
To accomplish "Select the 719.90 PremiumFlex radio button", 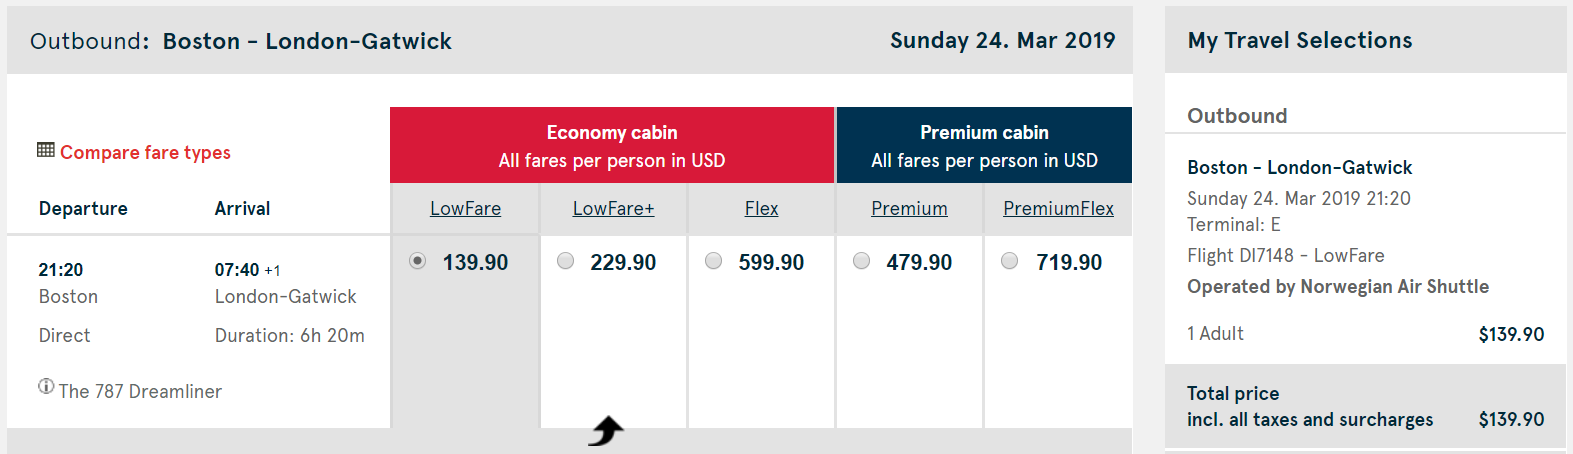I will pos(1010,262).
